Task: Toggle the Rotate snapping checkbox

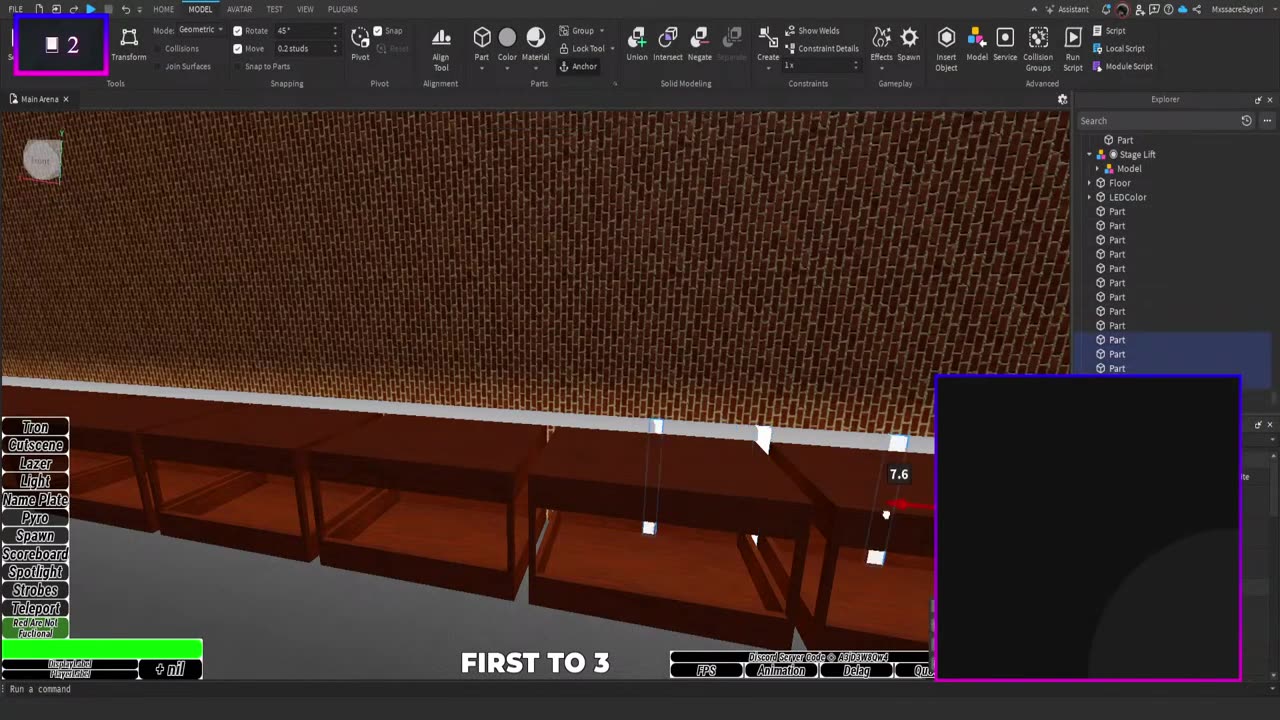Action: pyautogui.click(x=237, y=31)
